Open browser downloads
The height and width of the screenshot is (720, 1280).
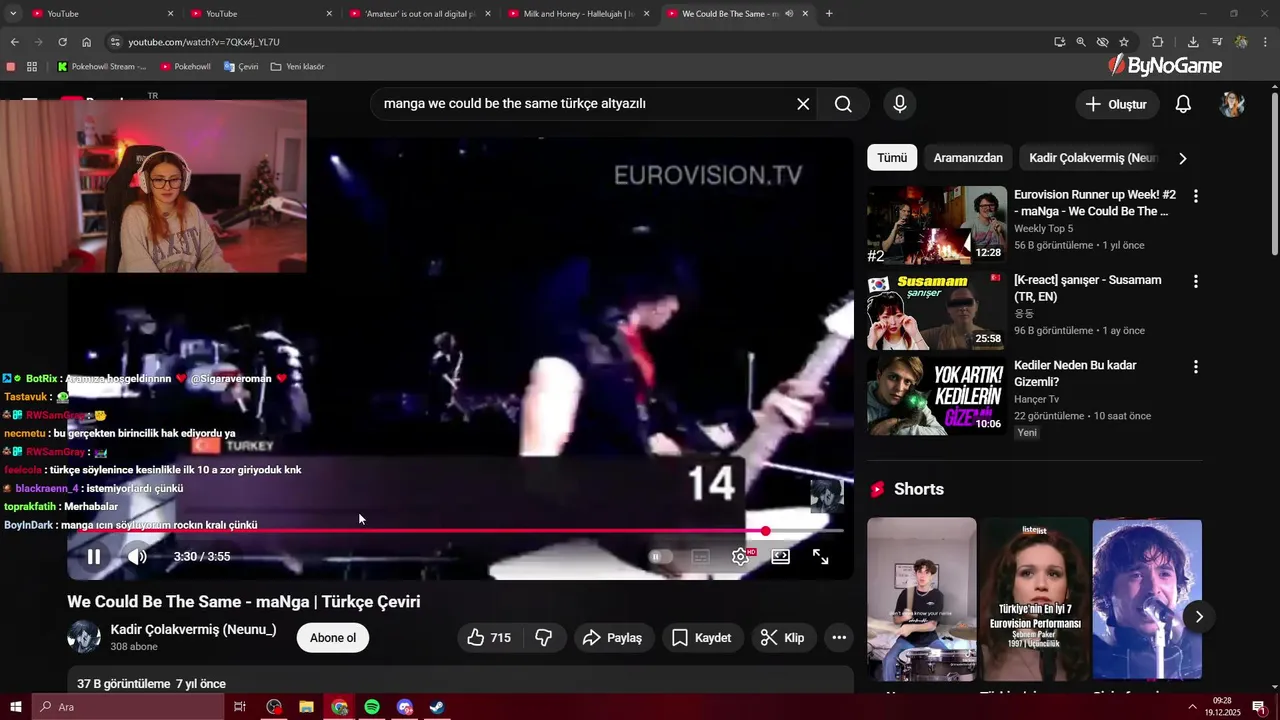[x=1193, y=42]
